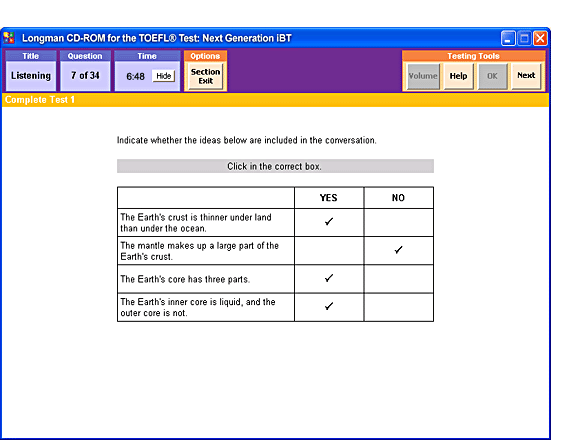Click YES checkmark for inner core row
The width and height of the screenshot is (578, 440).
329,306
